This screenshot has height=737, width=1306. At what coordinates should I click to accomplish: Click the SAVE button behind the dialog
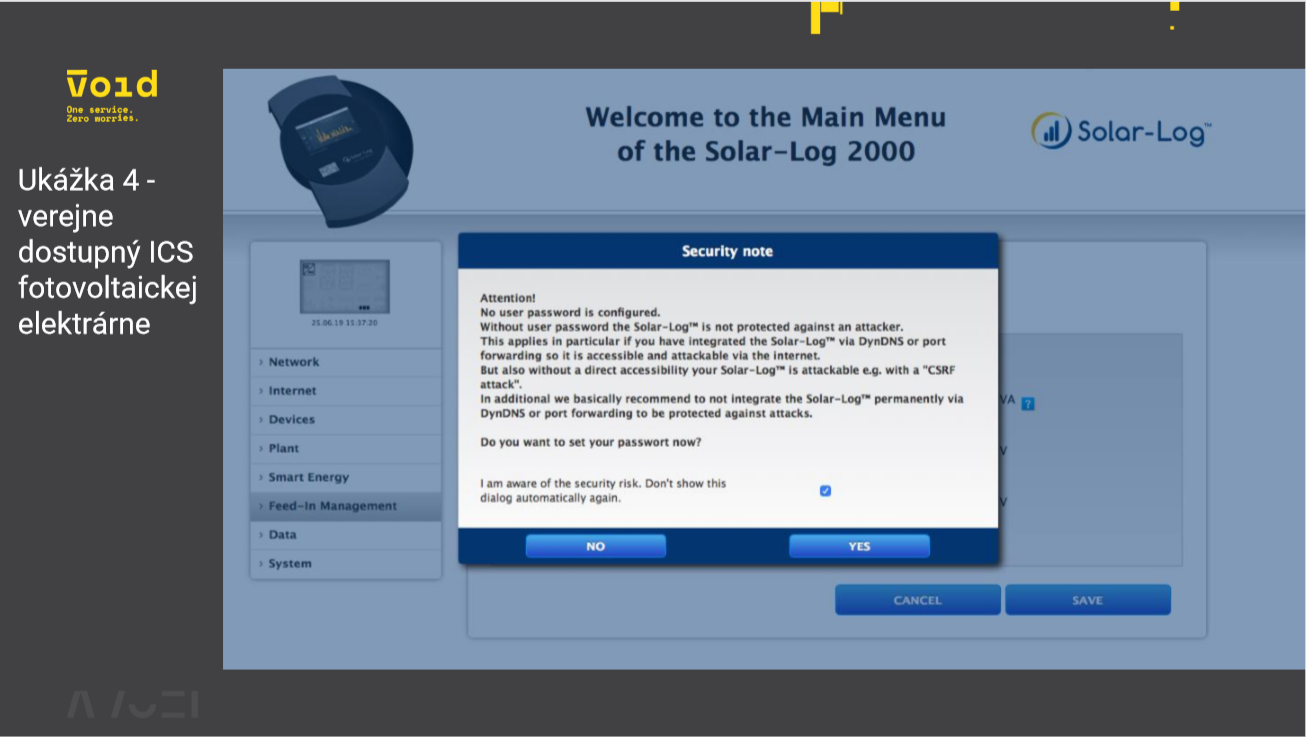1088,600
